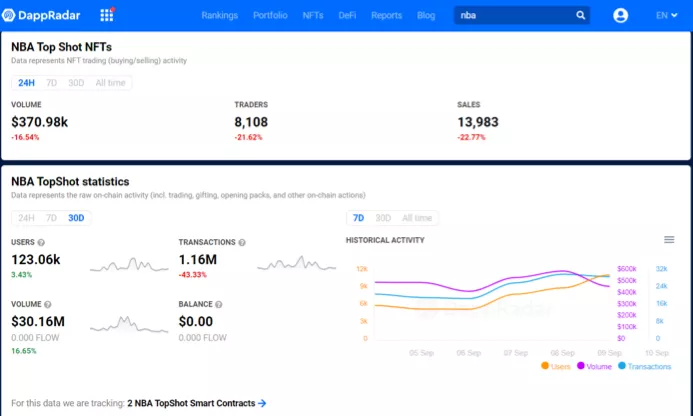Open the Portfolio menu
The image size is (693, 416).
(270, 15)
